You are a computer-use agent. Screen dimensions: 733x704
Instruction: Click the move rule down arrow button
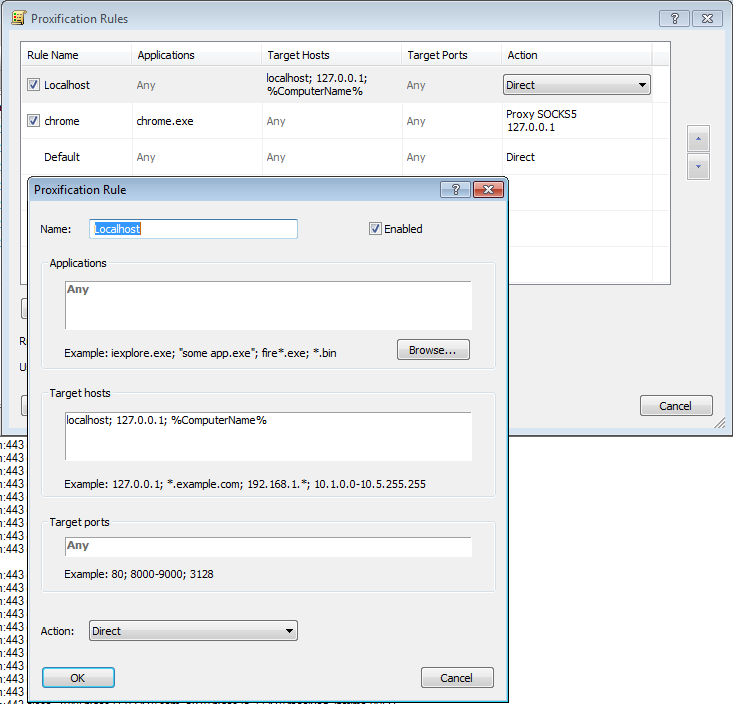coord(698,167)
